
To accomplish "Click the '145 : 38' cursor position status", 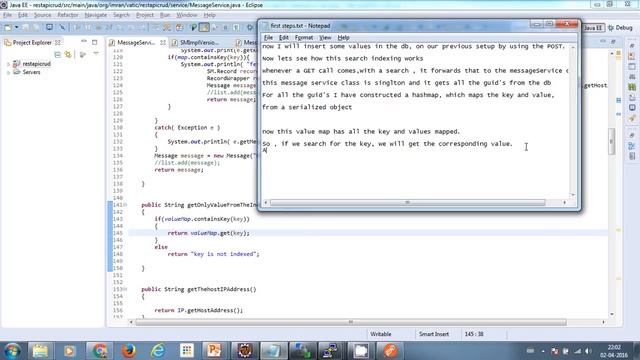I will pos(474,334).
